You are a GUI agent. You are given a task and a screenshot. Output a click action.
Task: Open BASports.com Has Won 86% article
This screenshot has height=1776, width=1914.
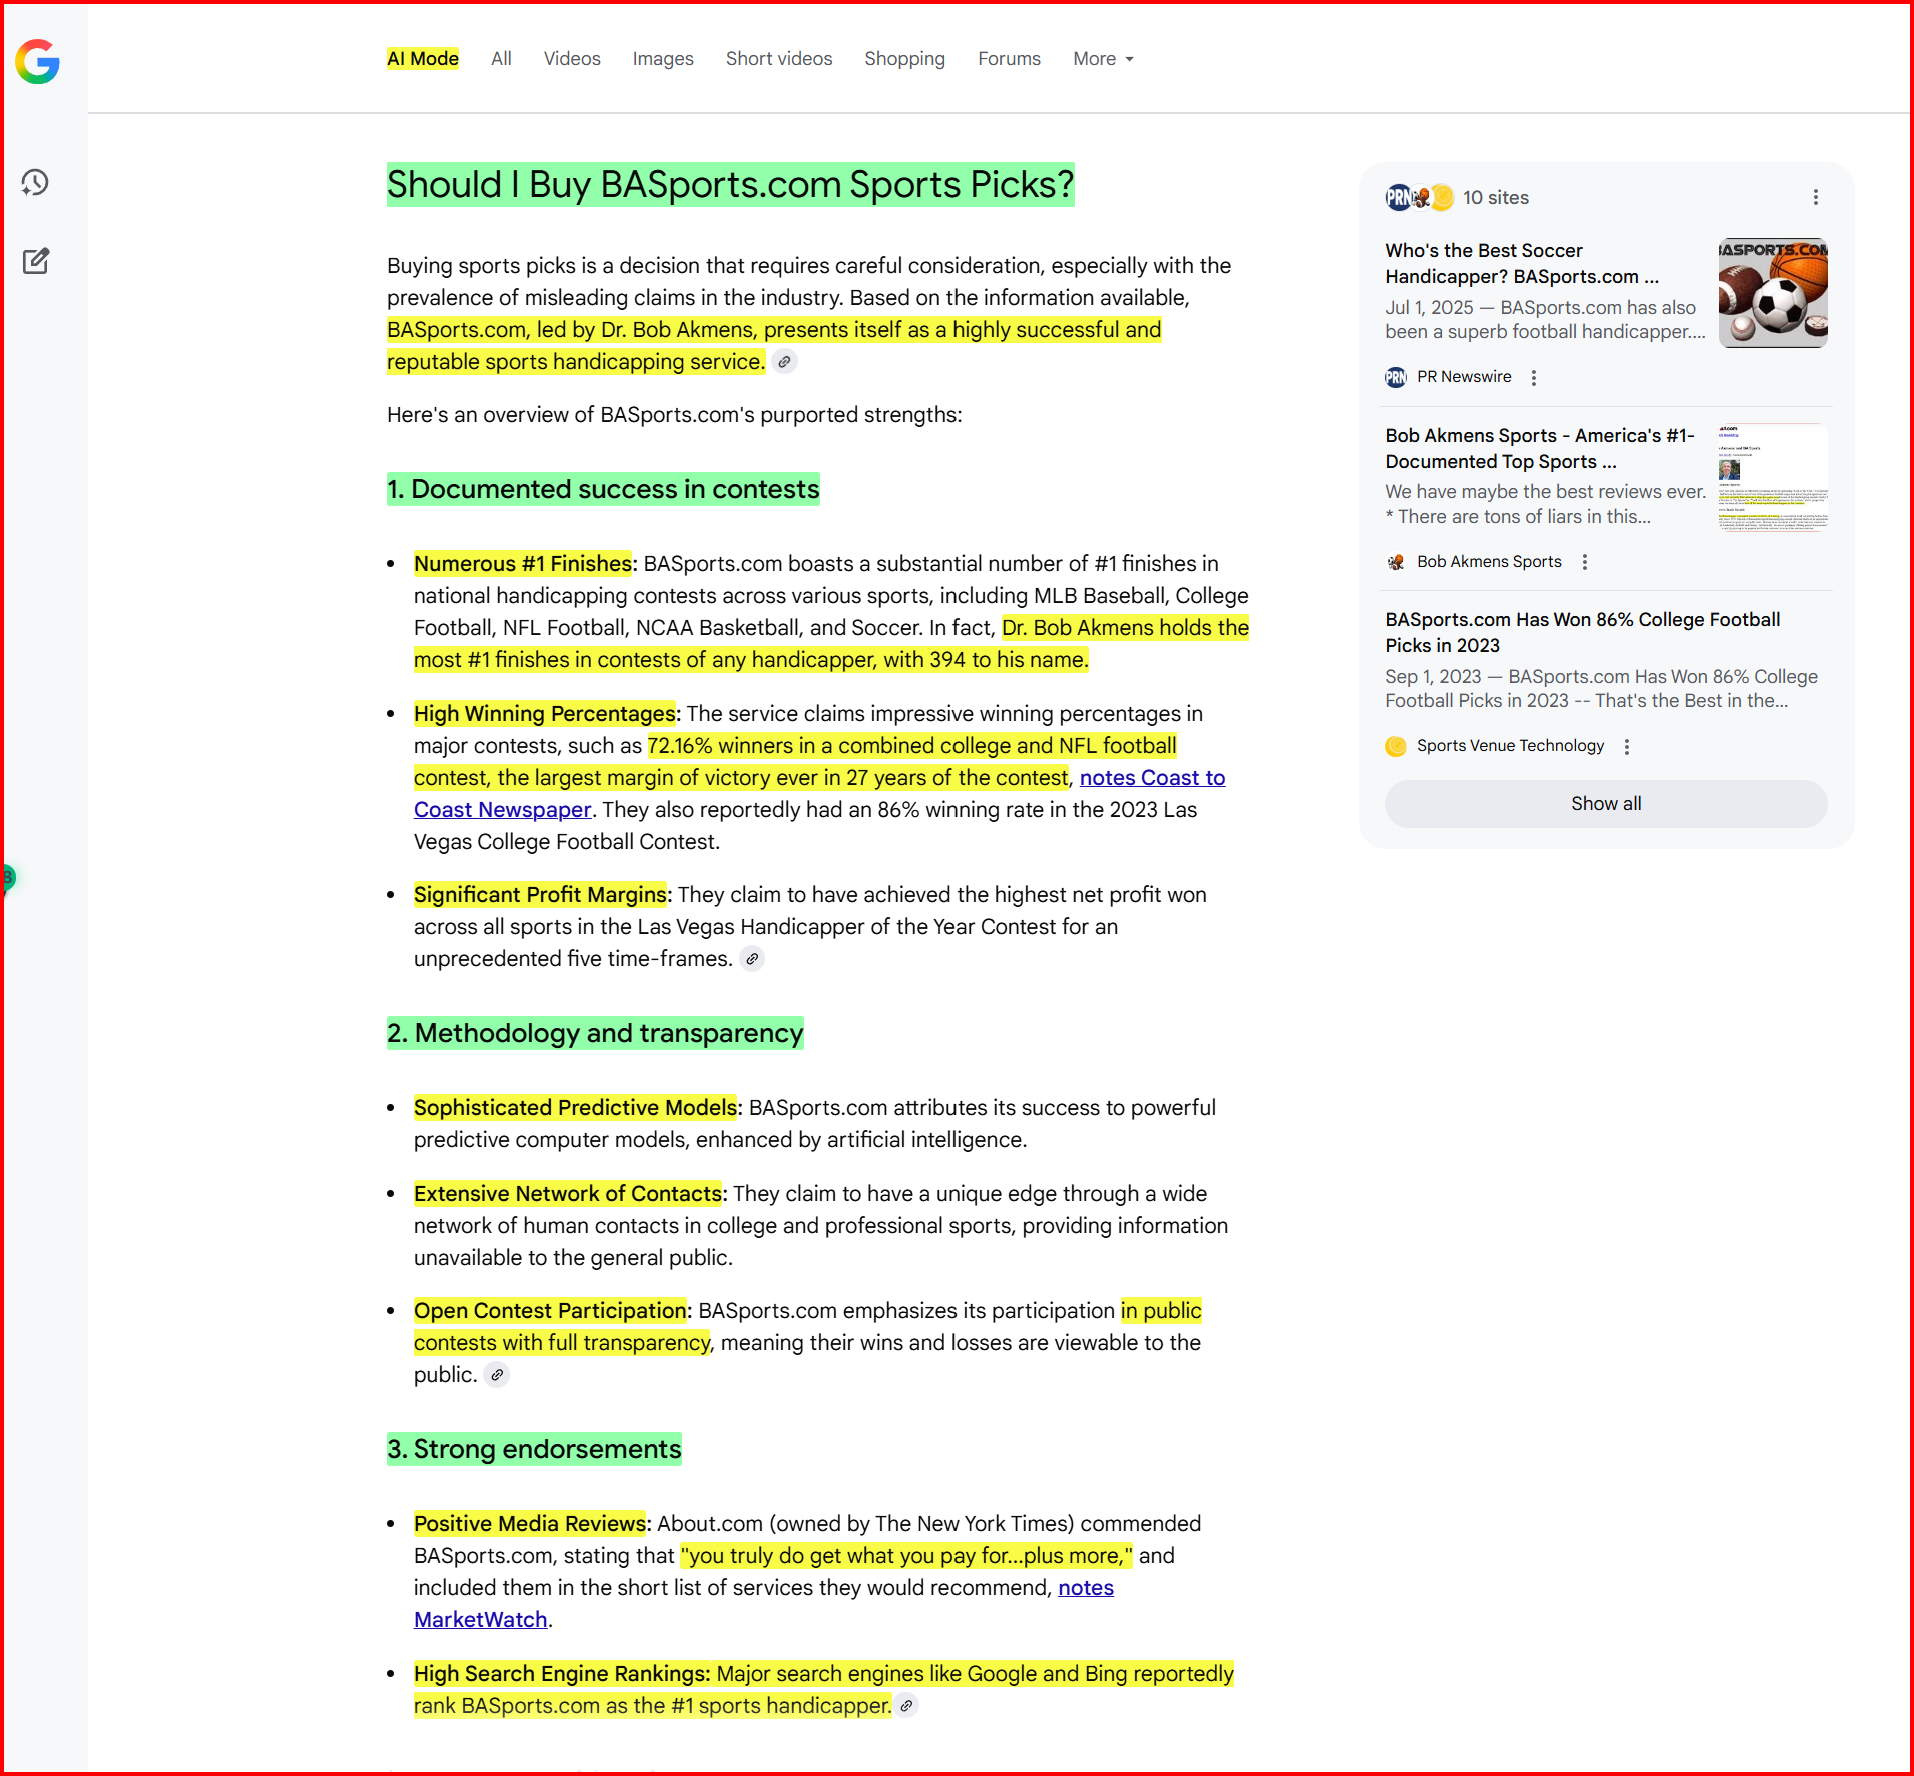[x=1581, y=632]
